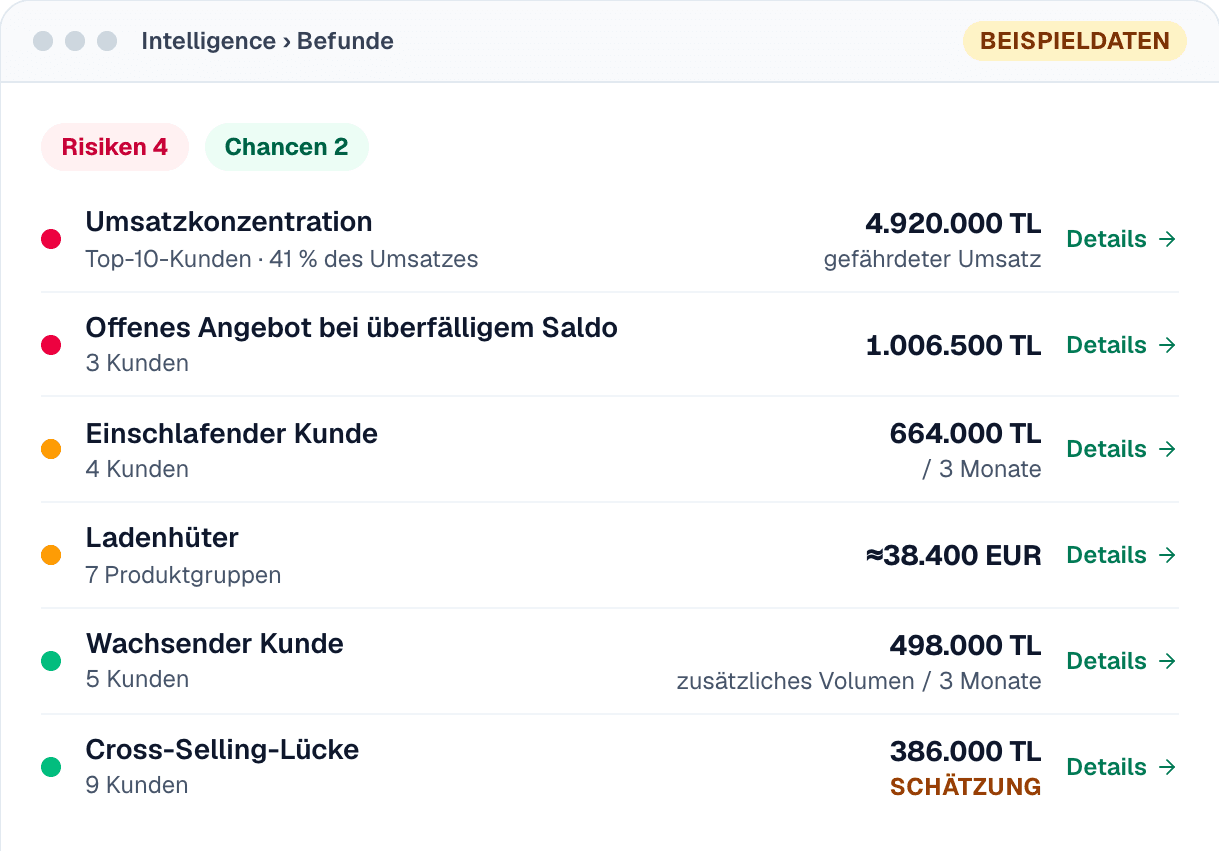Open Details for Offenes Angebot bei überfälligem Saldo
1219x851 pixels.
coord(1122,345)
